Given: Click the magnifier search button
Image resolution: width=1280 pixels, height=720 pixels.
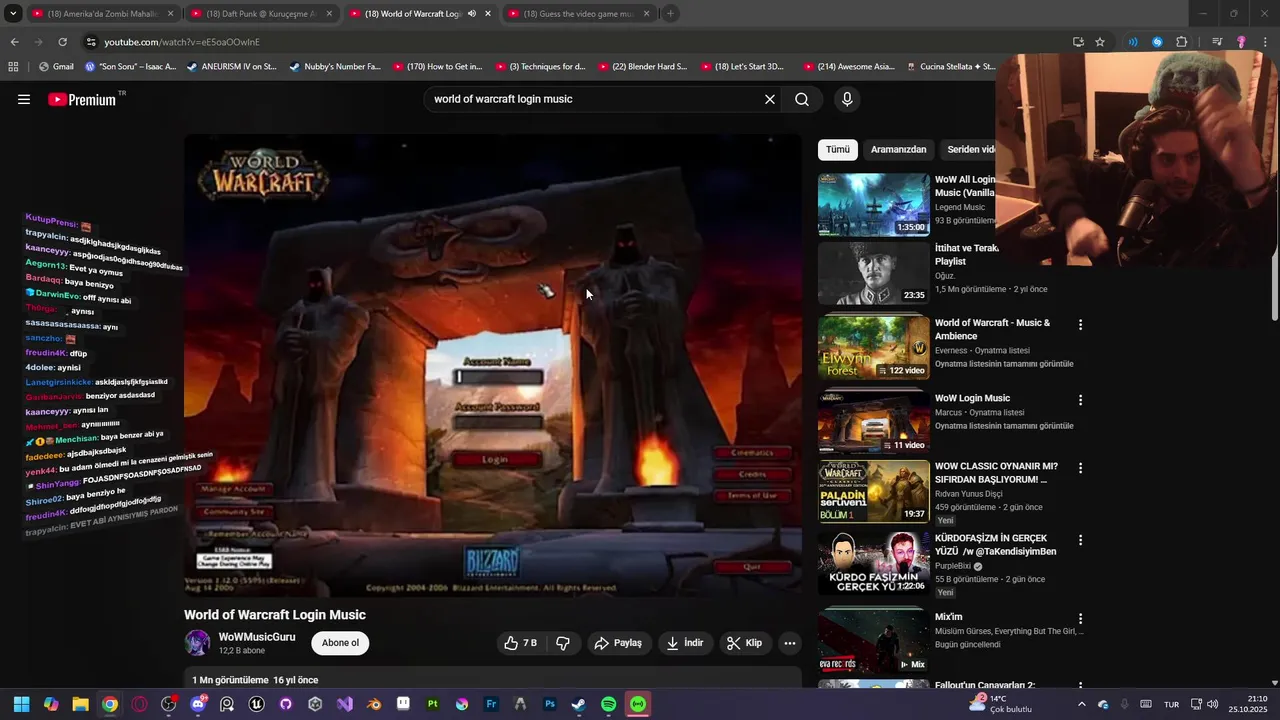Looking at the screenshot, I should pyautogui.click(x=802, y=99).
